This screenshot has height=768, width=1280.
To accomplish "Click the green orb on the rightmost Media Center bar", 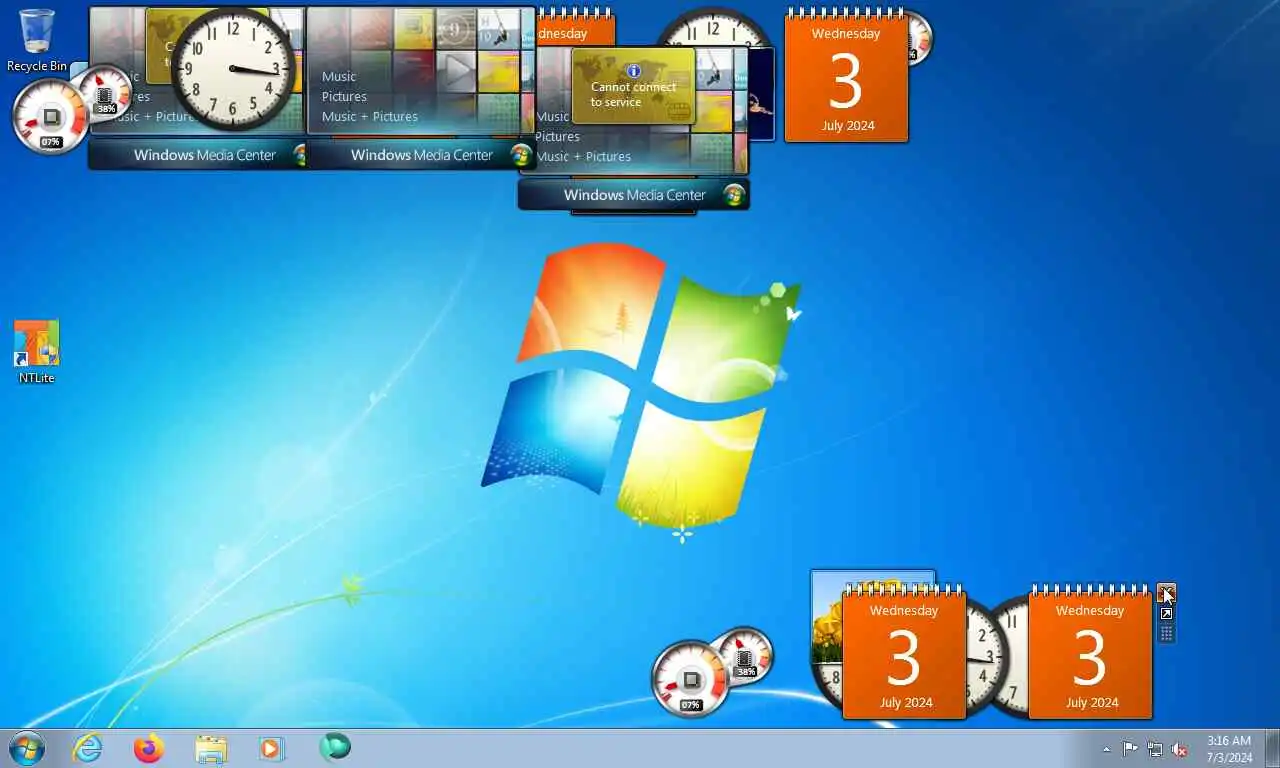I will (734, 195).
